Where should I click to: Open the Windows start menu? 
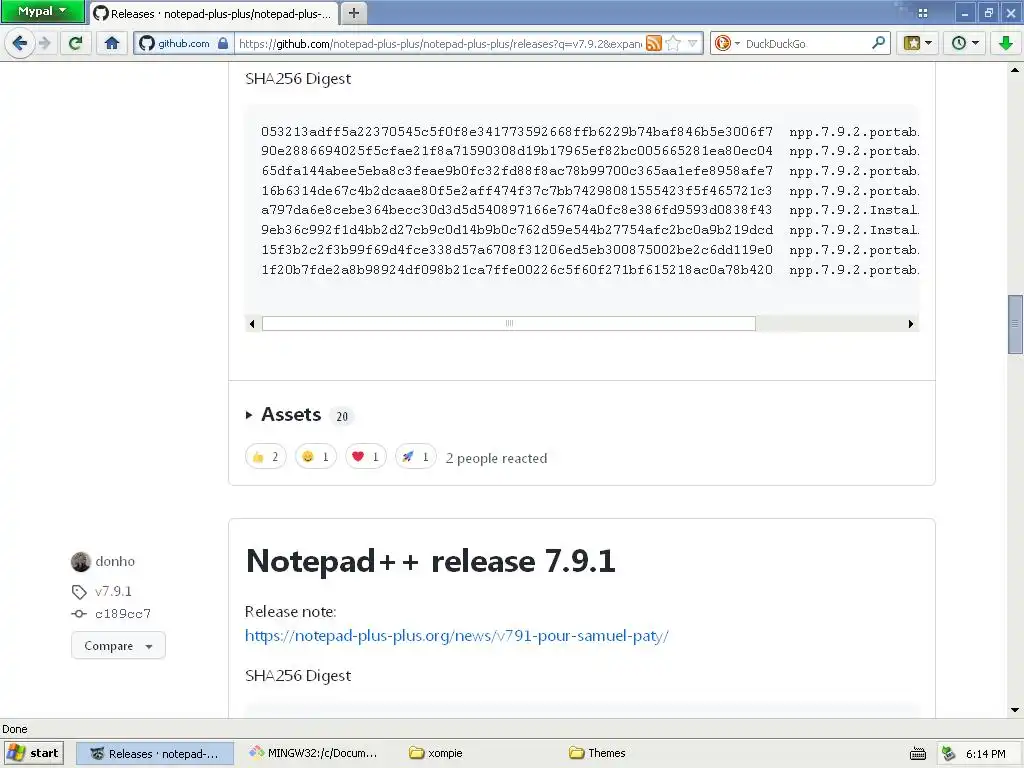click(x=34, y=753)
